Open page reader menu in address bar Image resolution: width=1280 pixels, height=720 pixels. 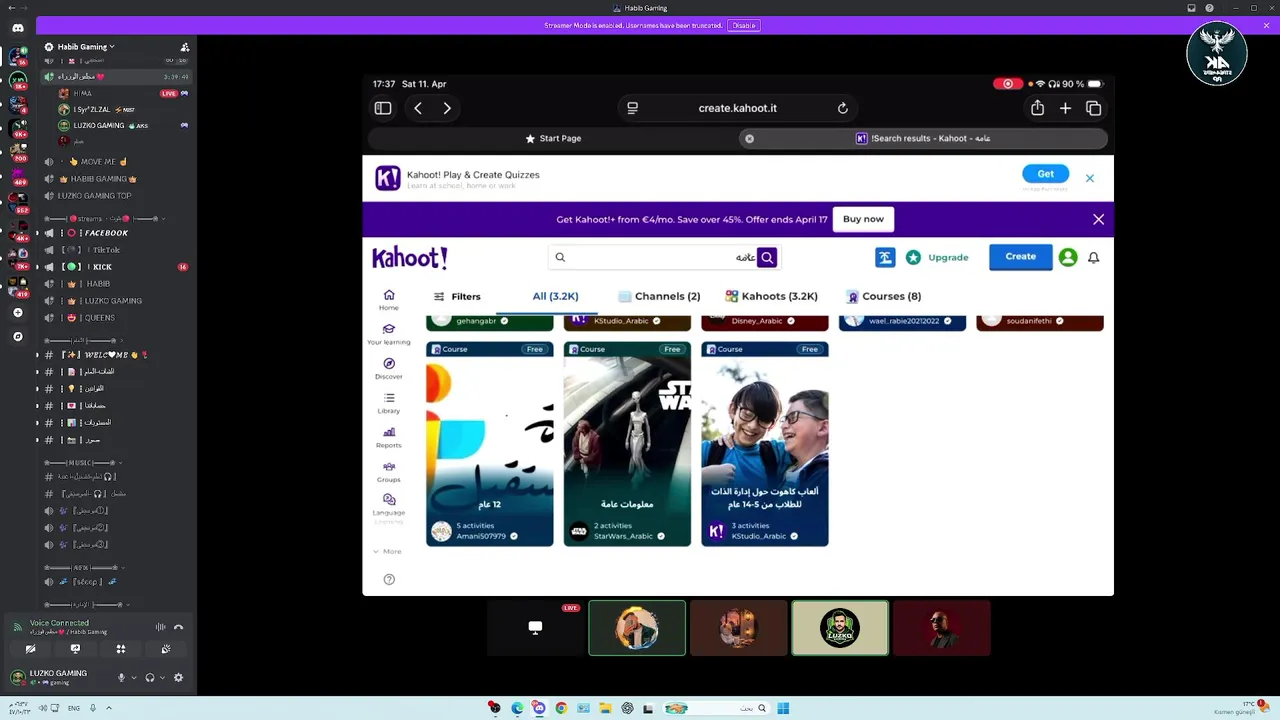point(632,108)
